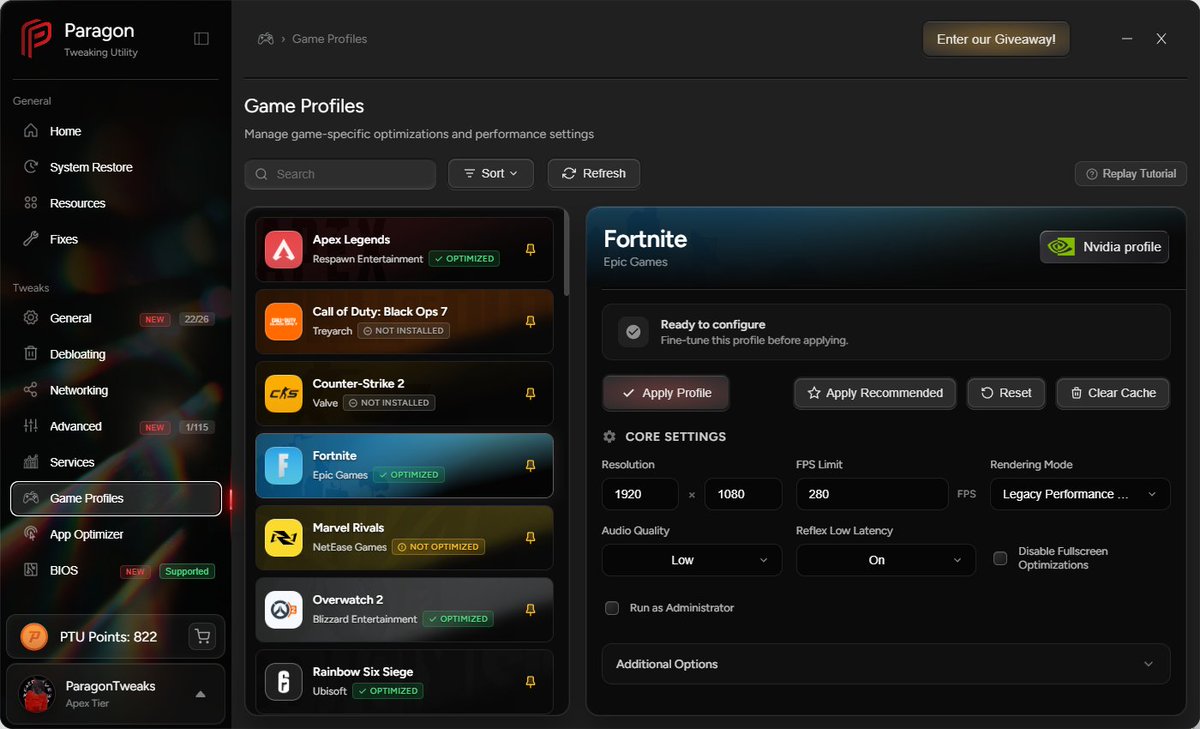Open General tweaks page
This screenshot has width=1200, height=729.
point(116,318)
